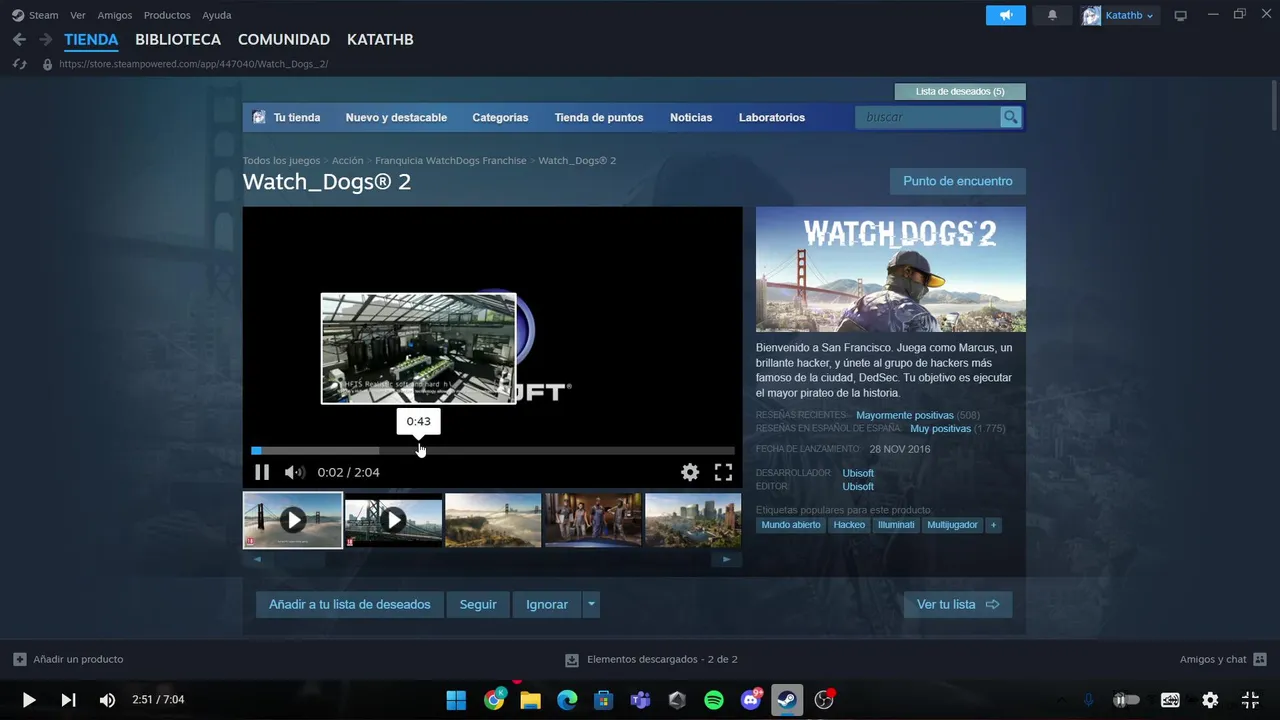The height and width of the screenshot is (720, 1280).
Task: Open Noticias store tab
Action: pos(691,117)
